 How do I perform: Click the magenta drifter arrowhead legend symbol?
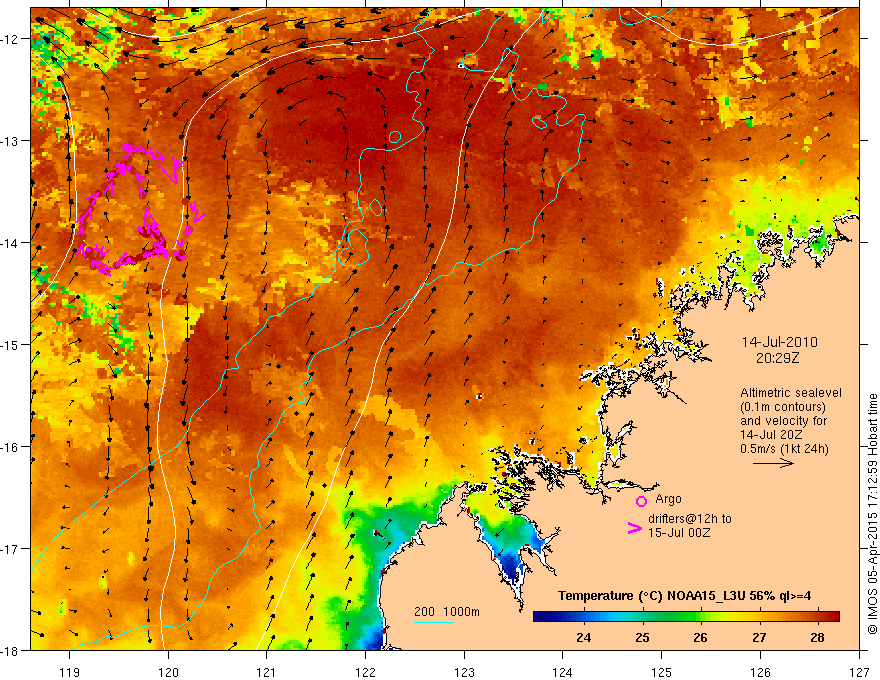[x=635, y=528]
